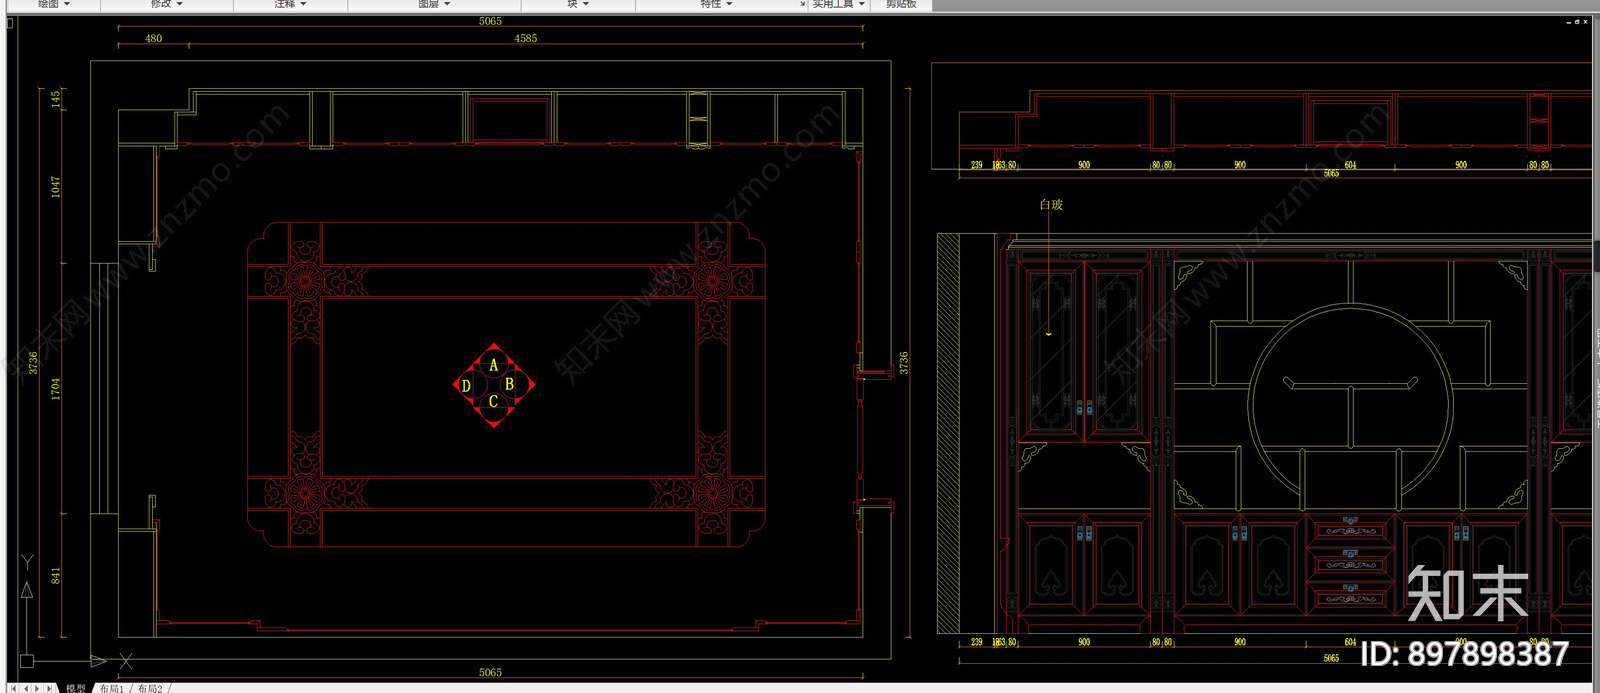Expand the 图层 panel dropdown
The width and height of the screenshot is (1600, 693).
click(434, 4)
